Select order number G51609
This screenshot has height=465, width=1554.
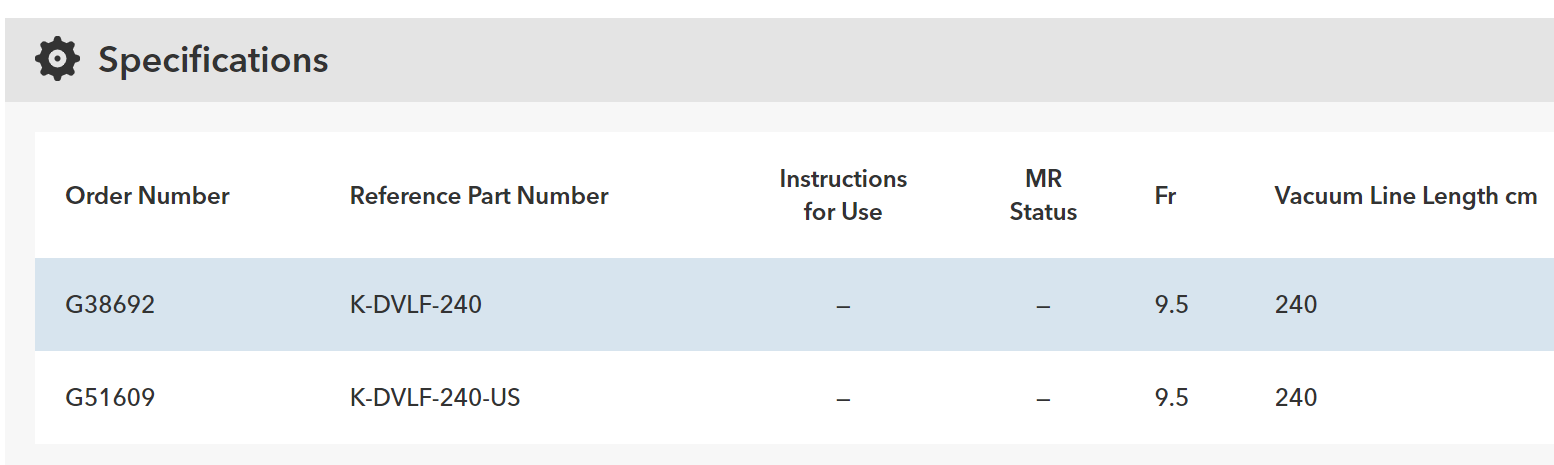(110, 398)
